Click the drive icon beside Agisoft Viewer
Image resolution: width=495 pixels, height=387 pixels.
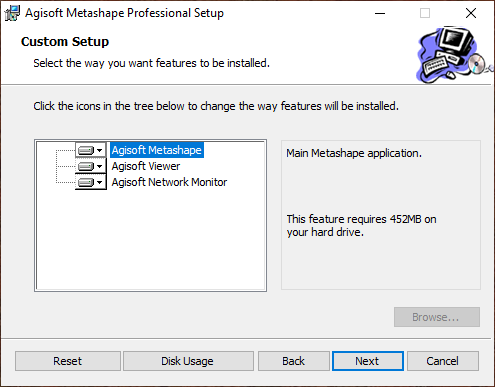click(86, 166)
